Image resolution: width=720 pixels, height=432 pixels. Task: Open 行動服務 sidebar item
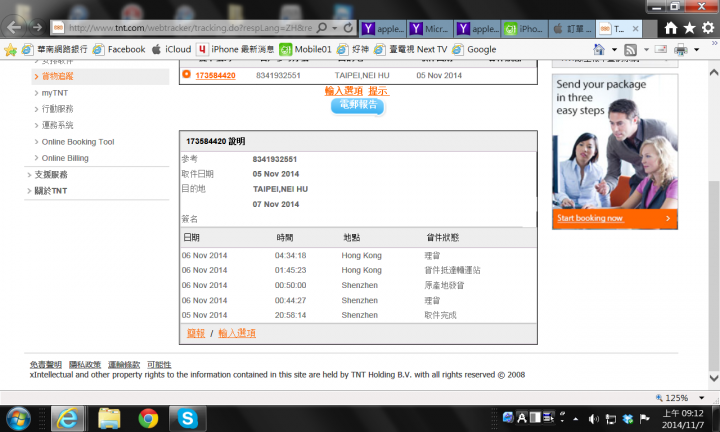click(57, 109)
